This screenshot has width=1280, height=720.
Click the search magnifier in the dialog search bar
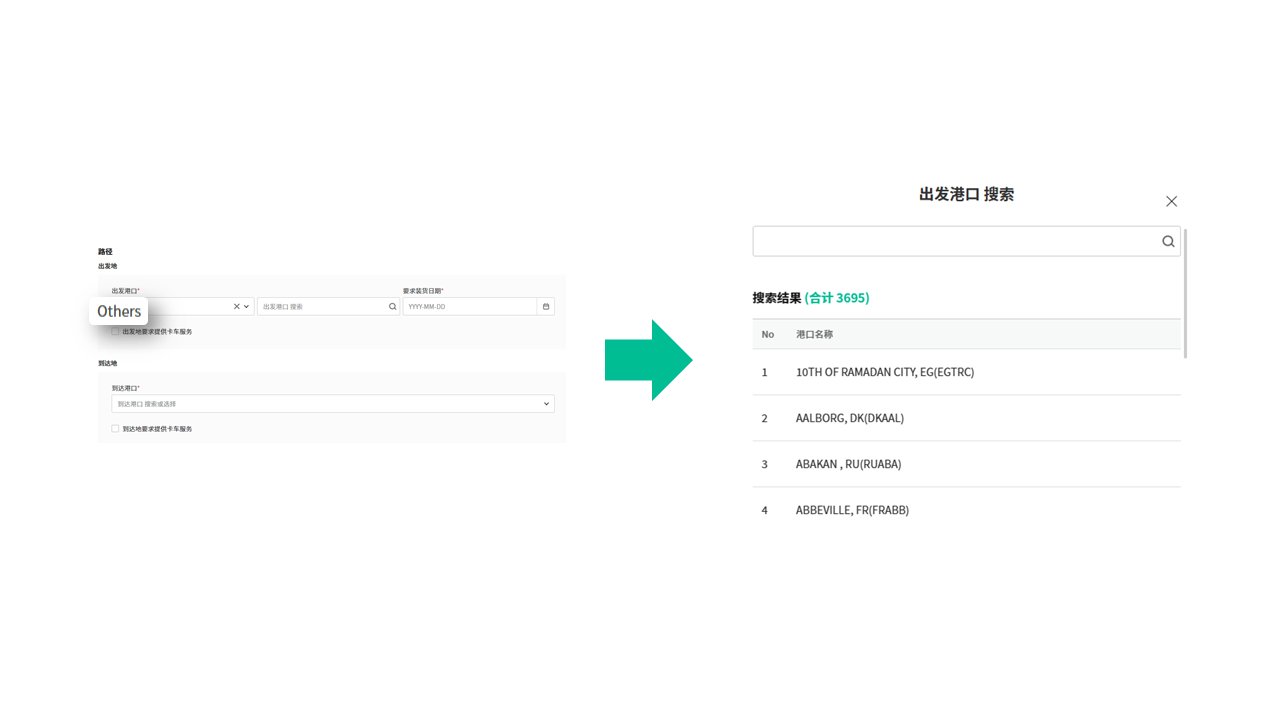click(1168, 241)
